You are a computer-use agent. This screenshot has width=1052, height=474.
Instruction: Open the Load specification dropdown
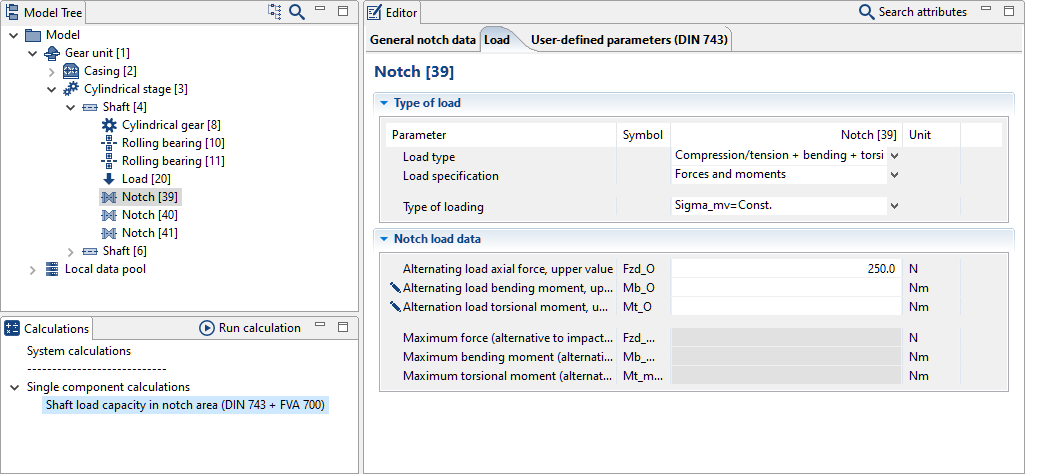893,175
